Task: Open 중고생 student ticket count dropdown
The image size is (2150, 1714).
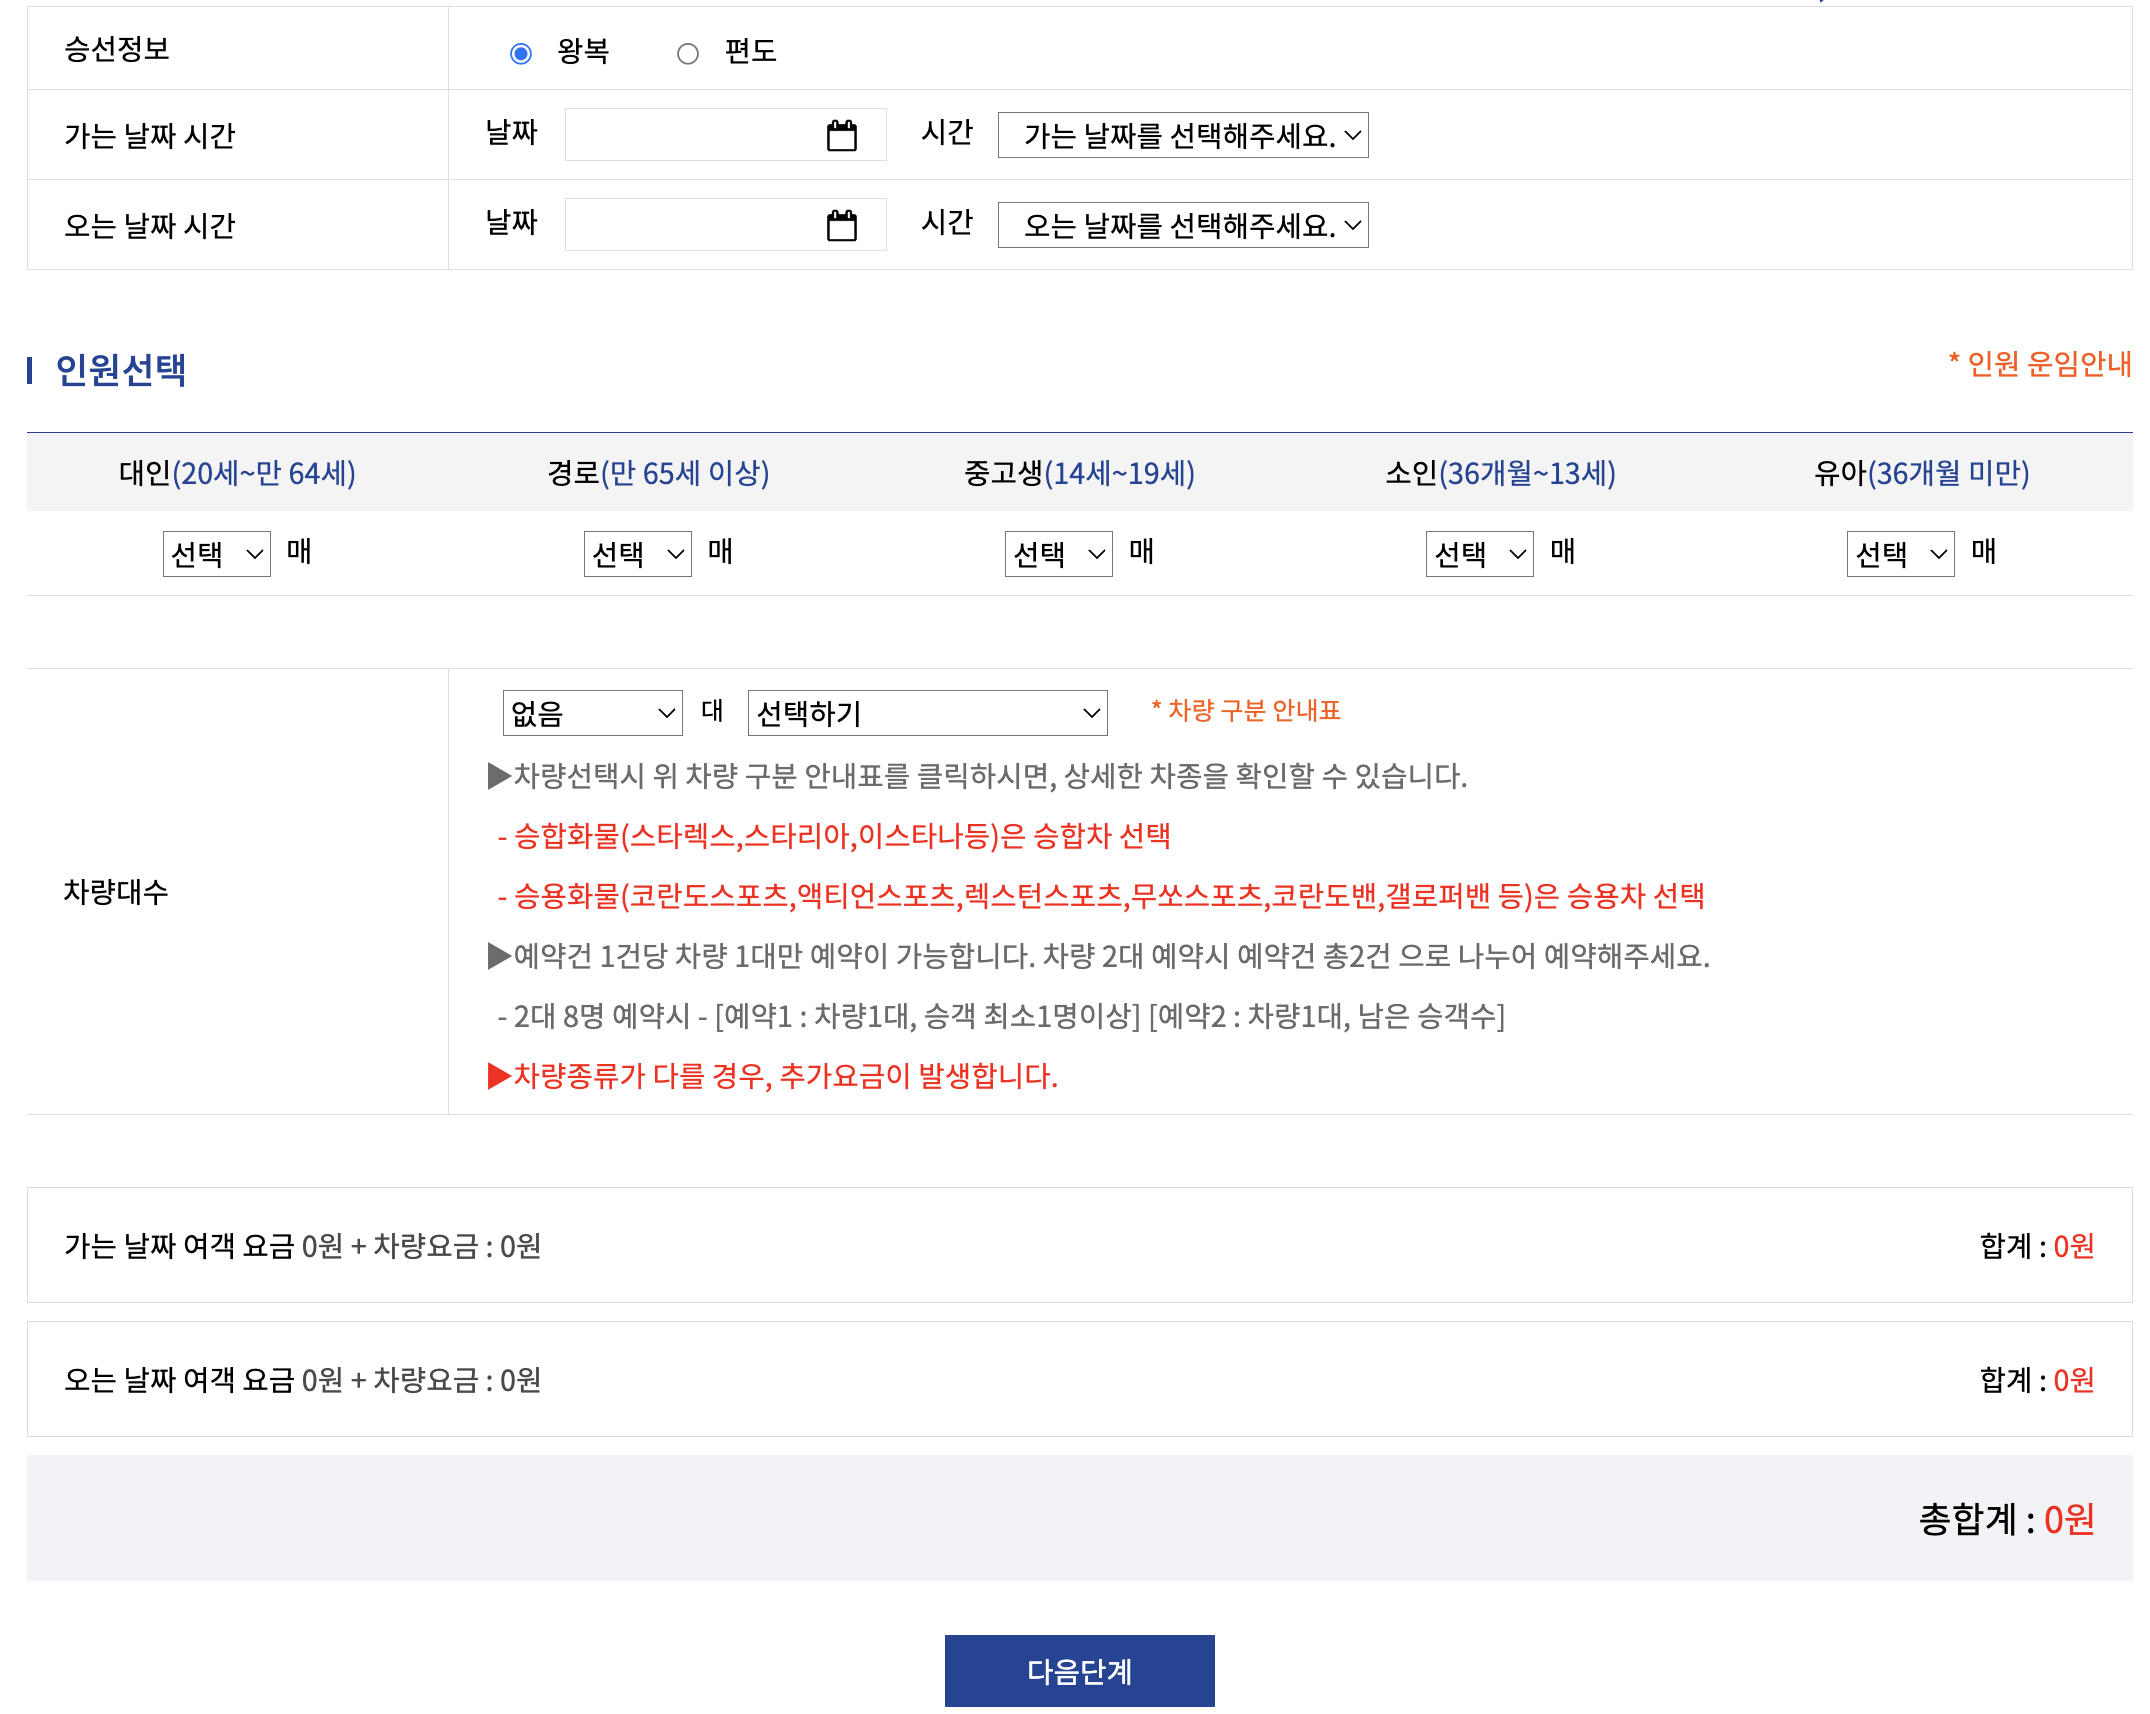Action: pos(1058,553)
